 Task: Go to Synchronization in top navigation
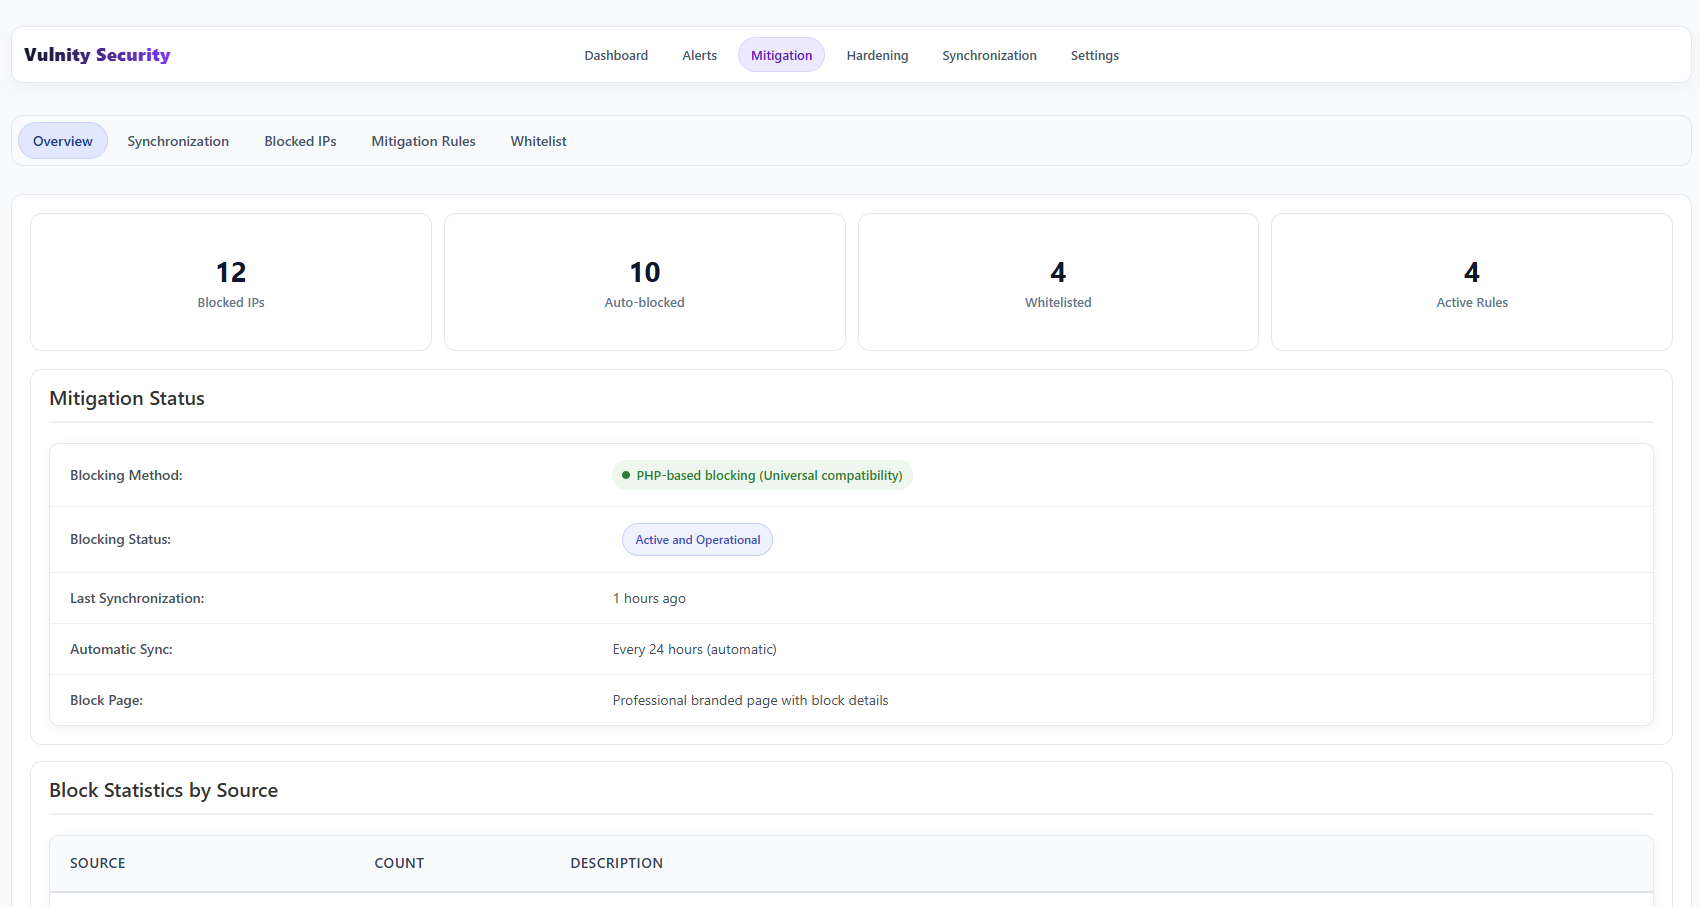tap(989, 55)
